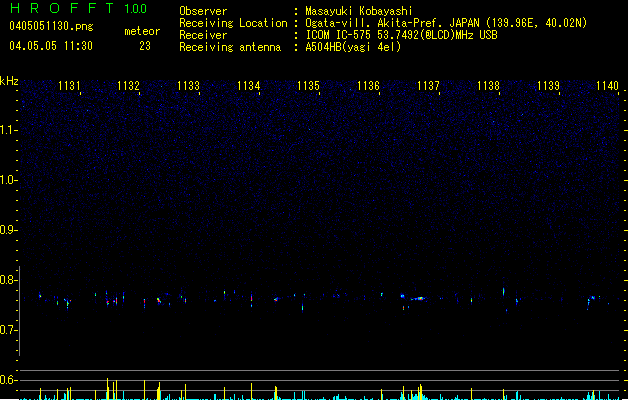Click time marker 1131
Image resolution: width=629 pixels, height=400 pixels.
(69, 86)
